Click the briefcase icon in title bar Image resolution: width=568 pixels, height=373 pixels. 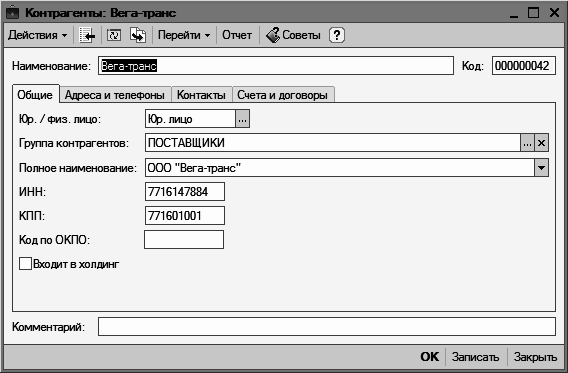tap(13, 13)
